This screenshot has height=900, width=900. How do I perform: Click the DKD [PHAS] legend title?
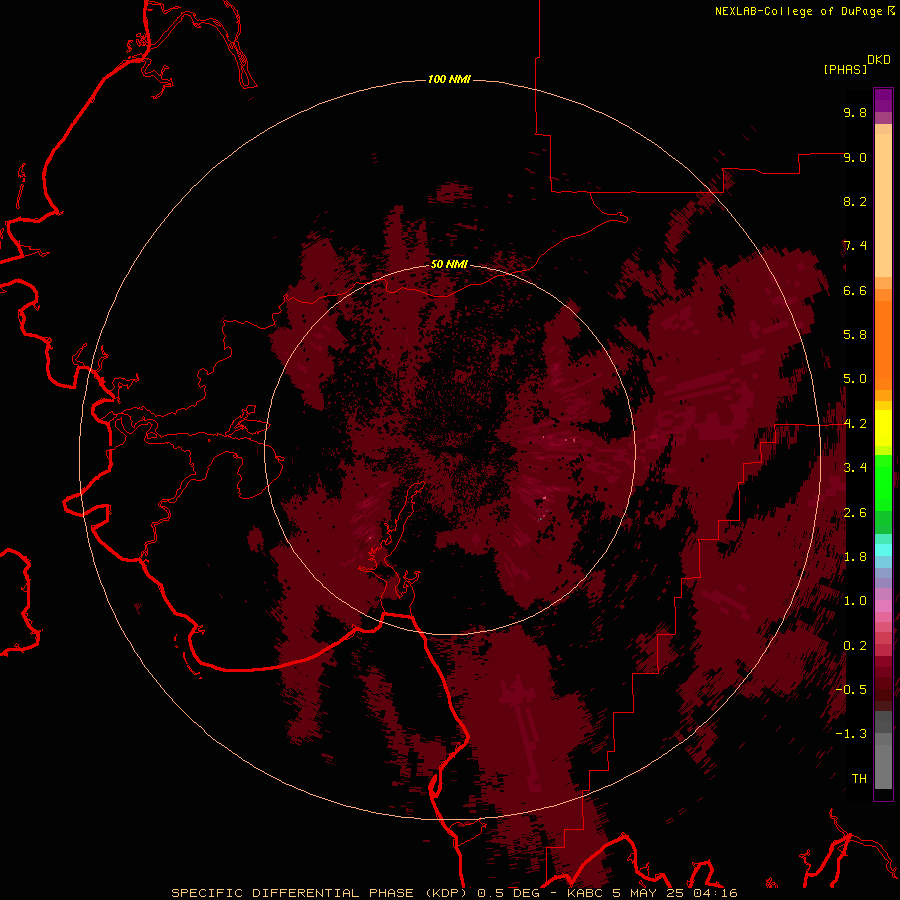point(857,64)
